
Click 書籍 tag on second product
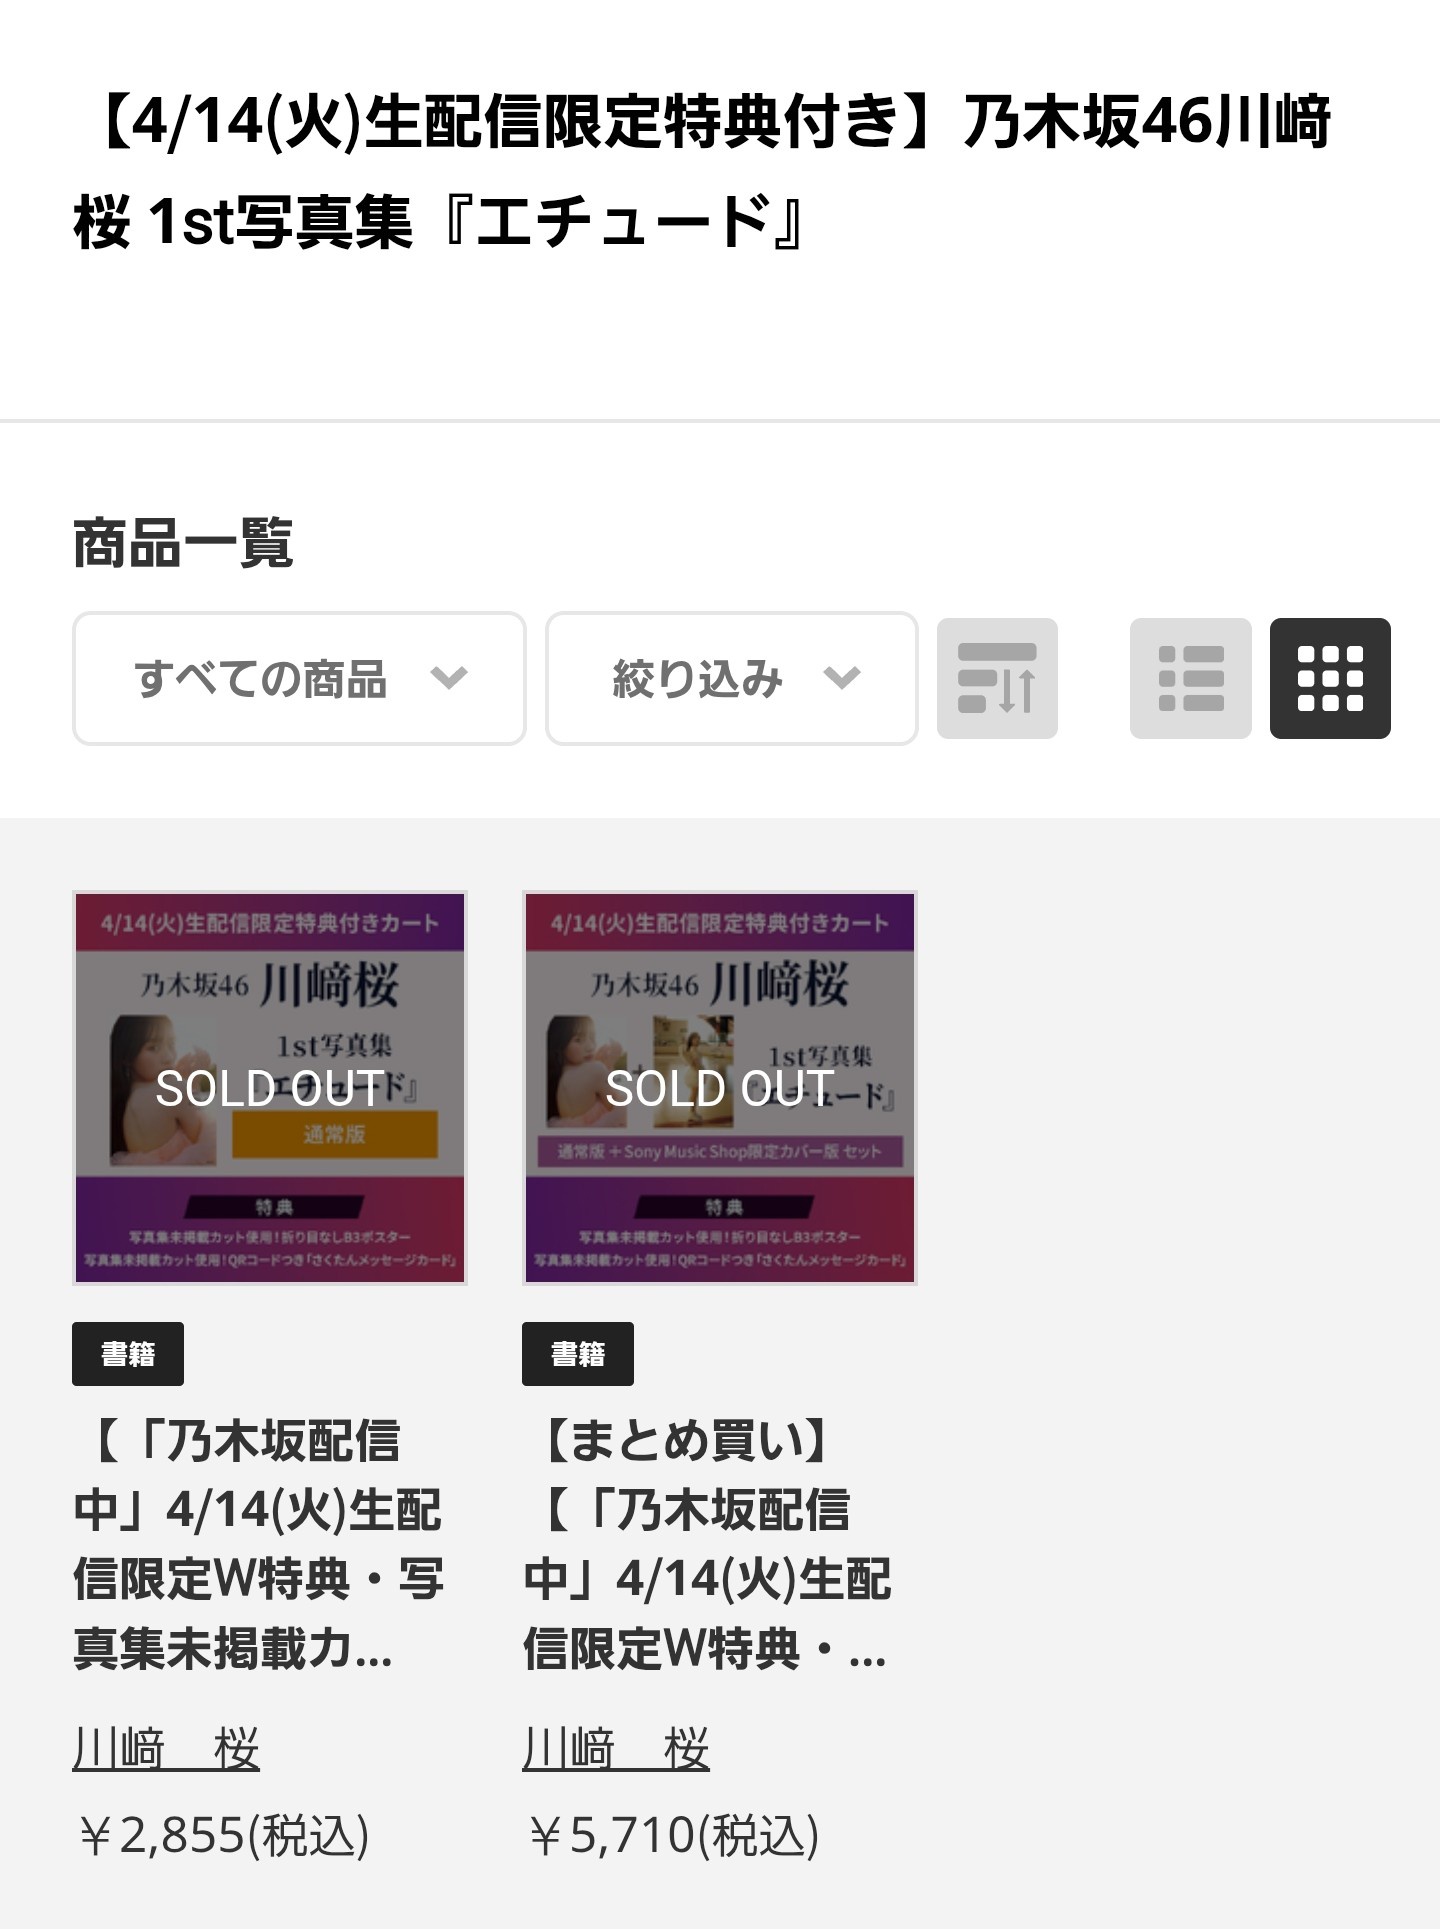pyautogui.click(x=578, y=1354)
